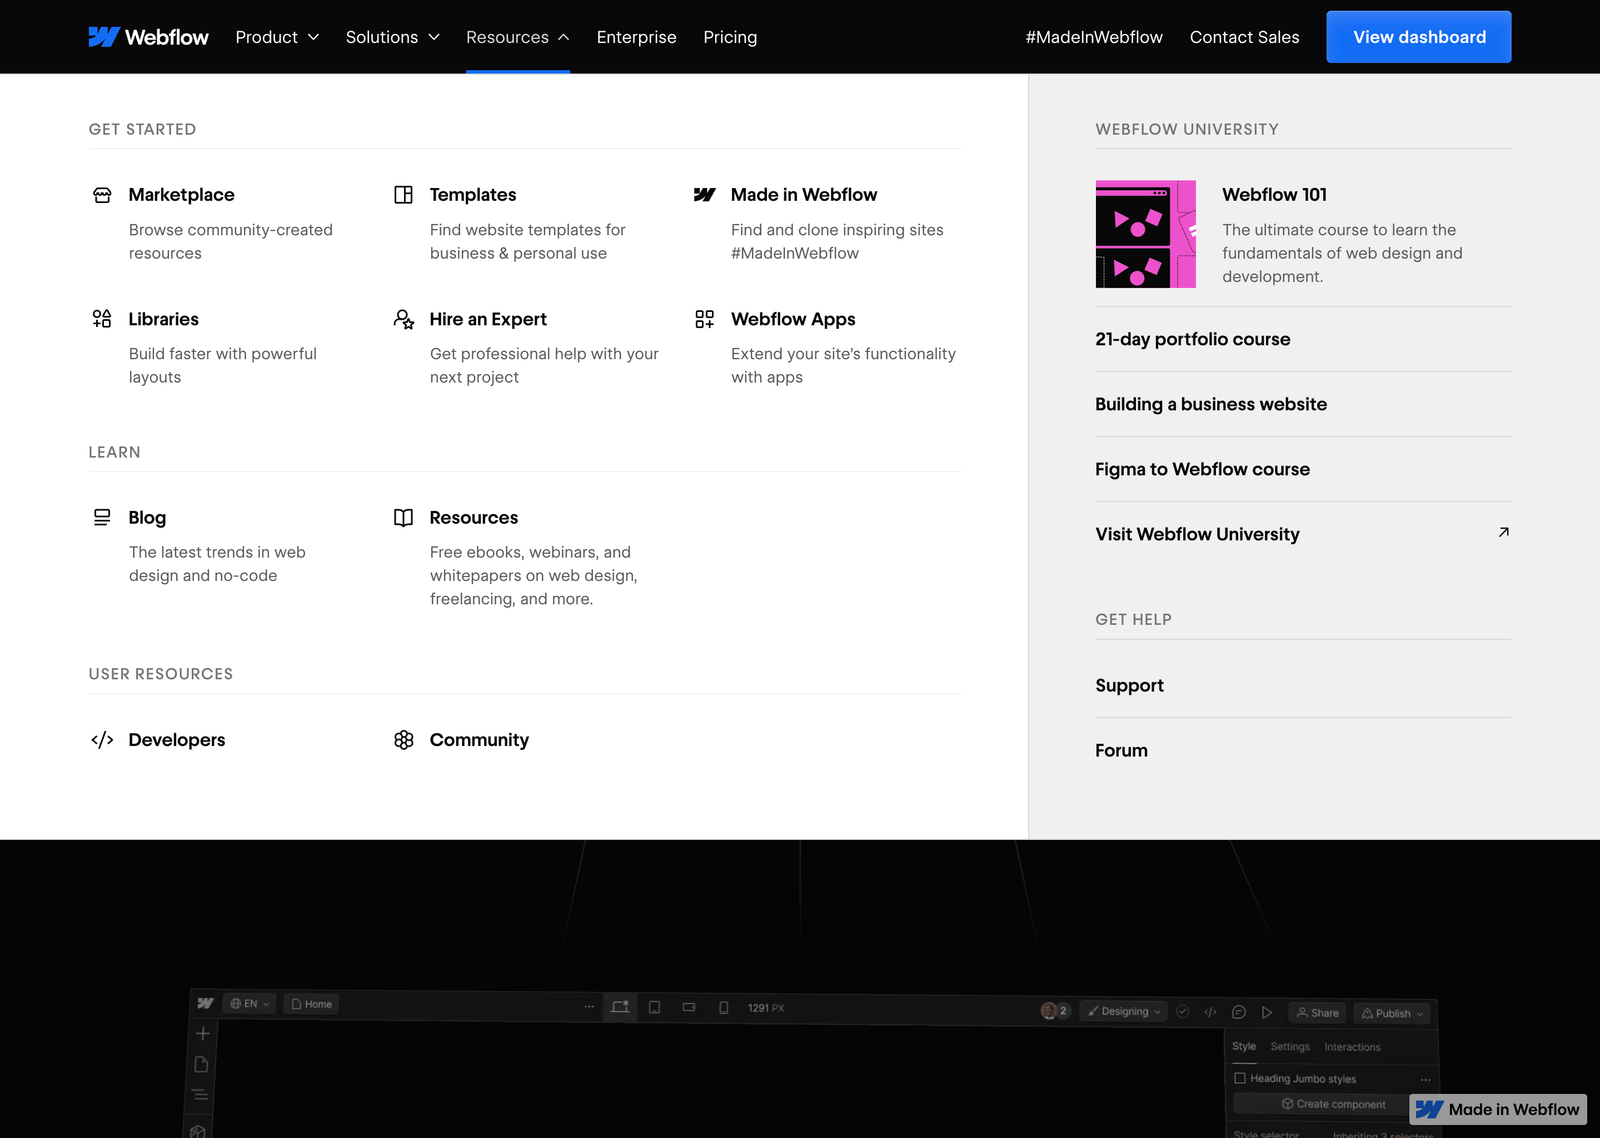This screenshot has width=1600, height=1138.
Task: Open the Developers link
Action: [177, 740]
